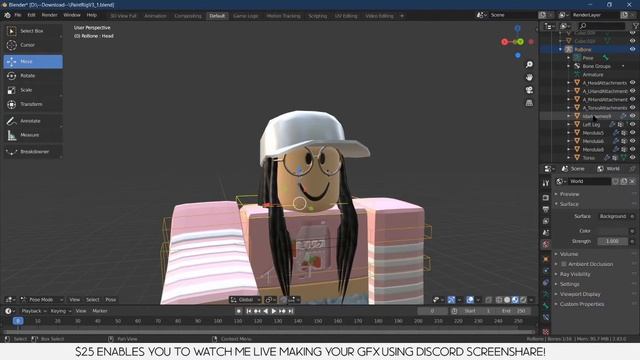Open the File menu

pos(18,15)
